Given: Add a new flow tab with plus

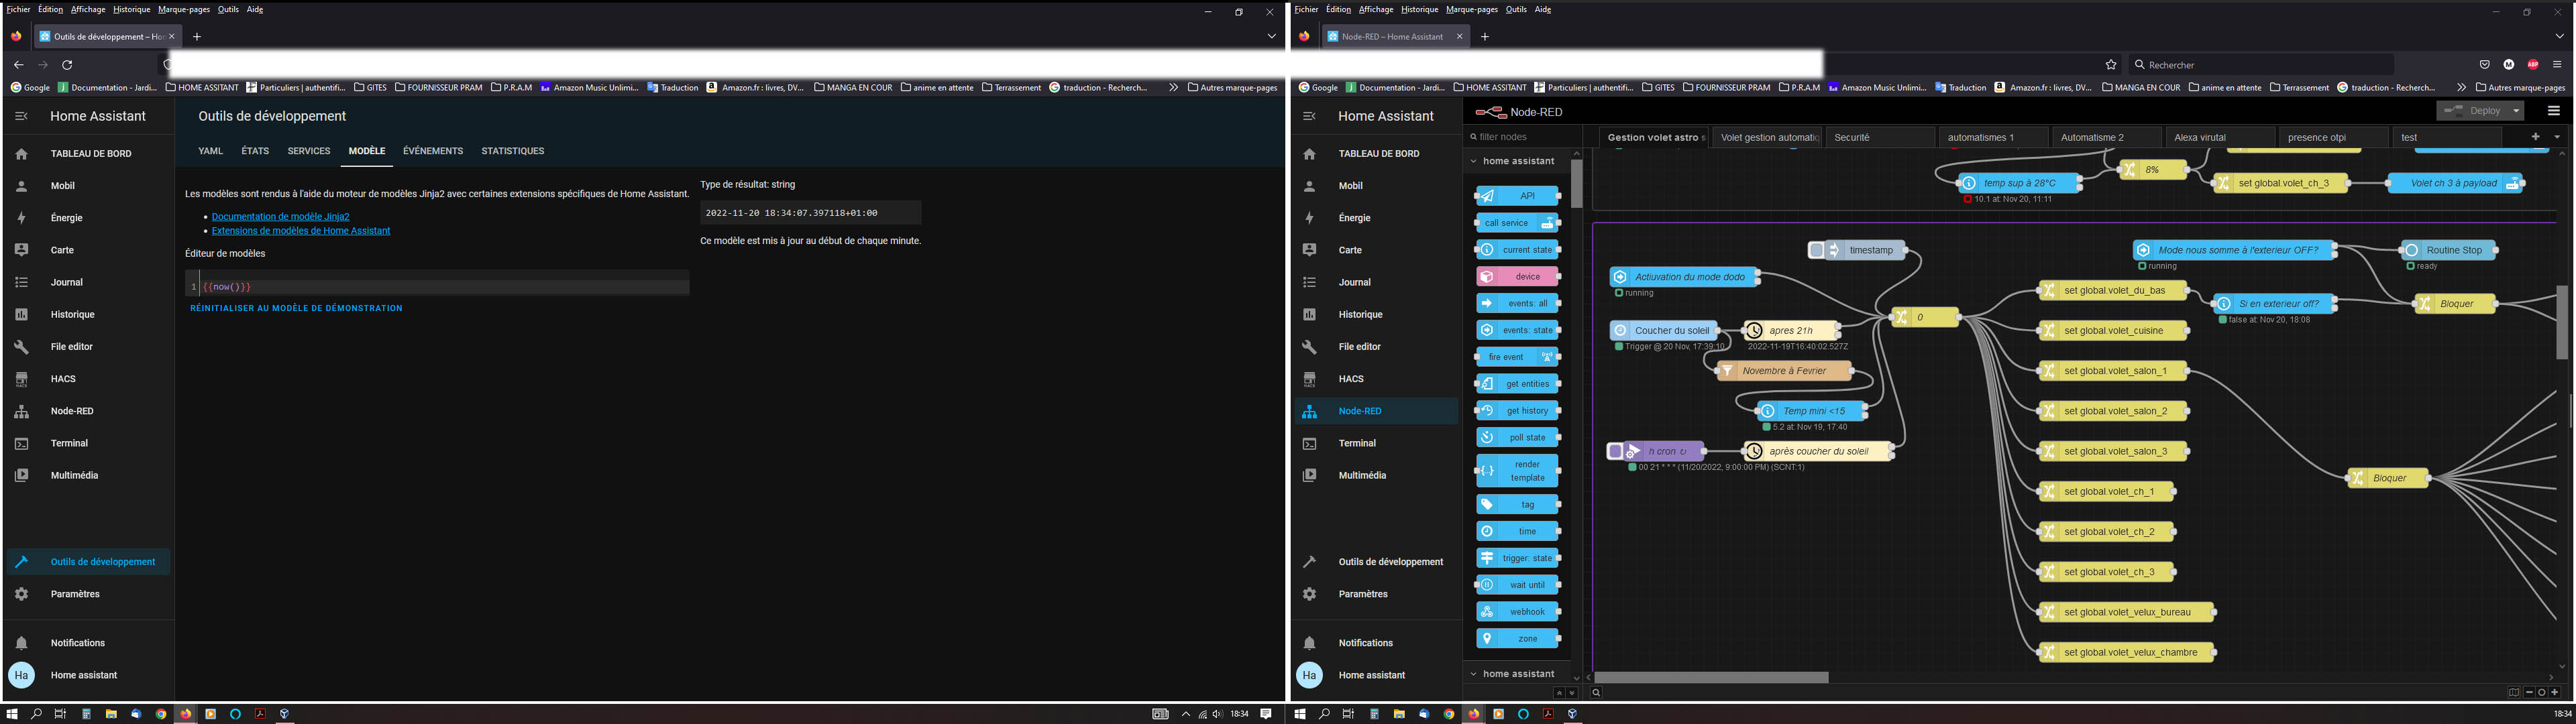Looking at the screenshot, I should 2535,137.
